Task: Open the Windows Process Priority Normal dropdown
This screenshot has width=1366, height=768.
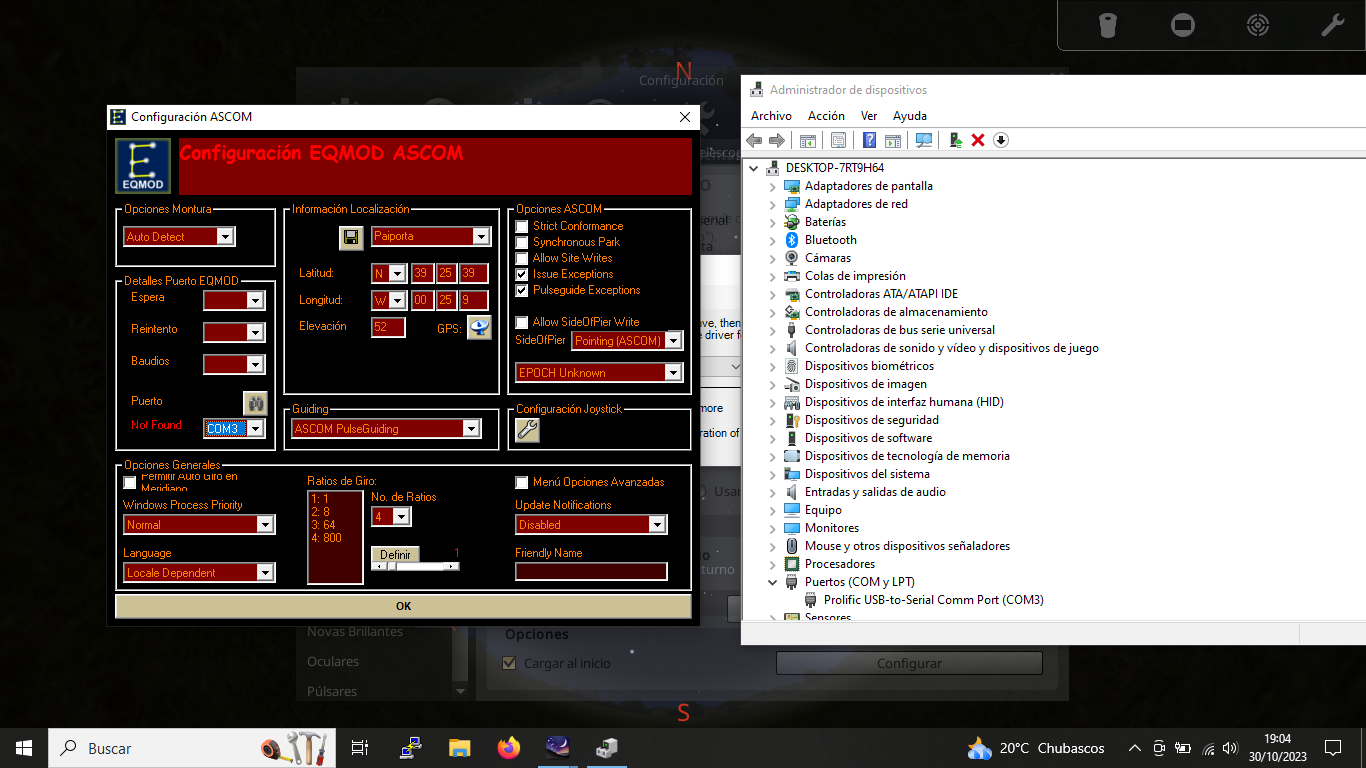Action: click(265, 525)
